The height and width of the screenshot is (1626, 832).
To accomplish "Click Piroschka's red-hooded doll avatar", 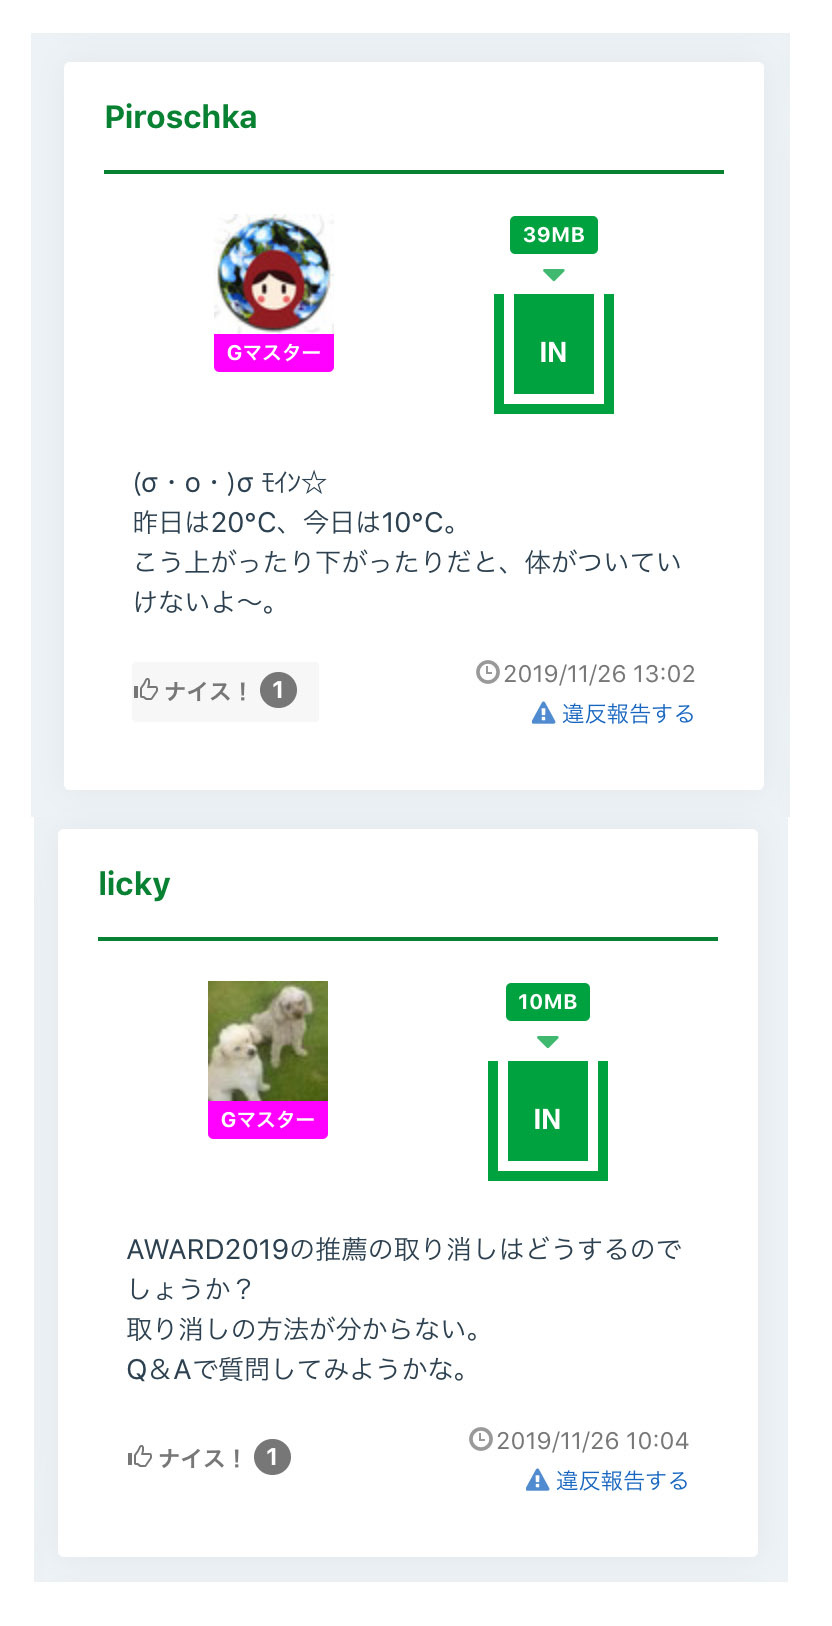I will pyautogui.click(x=274, y=272).
